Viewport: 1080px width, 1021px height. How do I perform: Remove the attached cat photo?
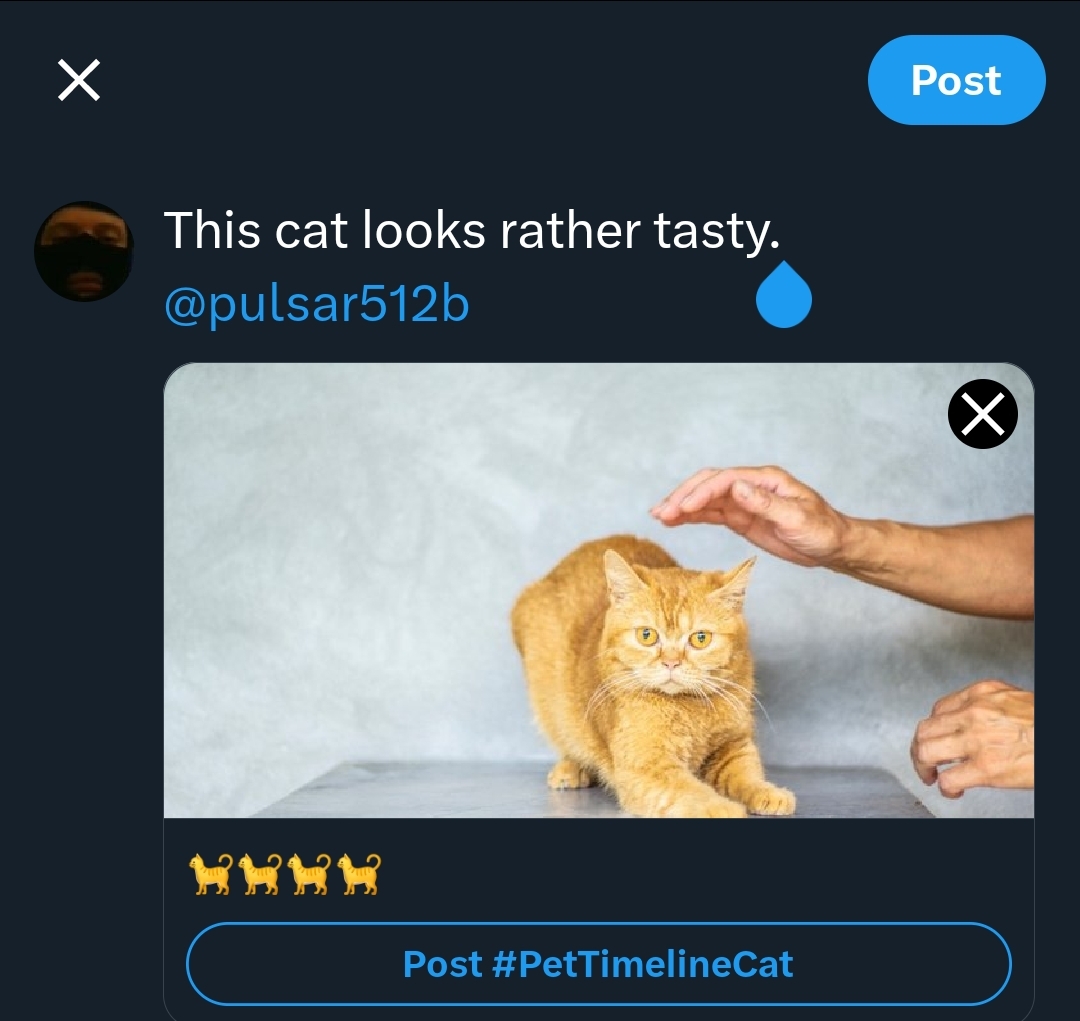tap(982, 414)
